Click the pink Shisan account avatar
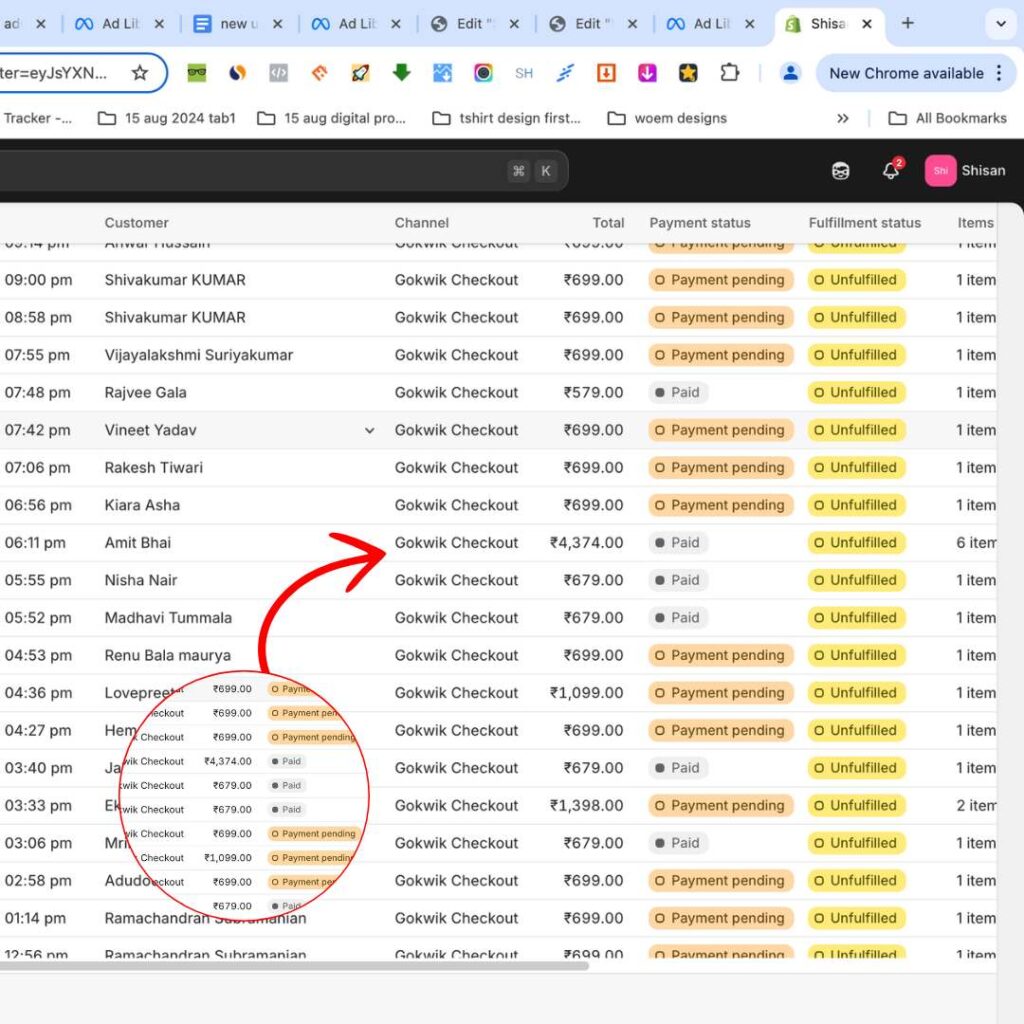The width and height of the screenshot is (1024, 1024). click(x=940, y=171)
